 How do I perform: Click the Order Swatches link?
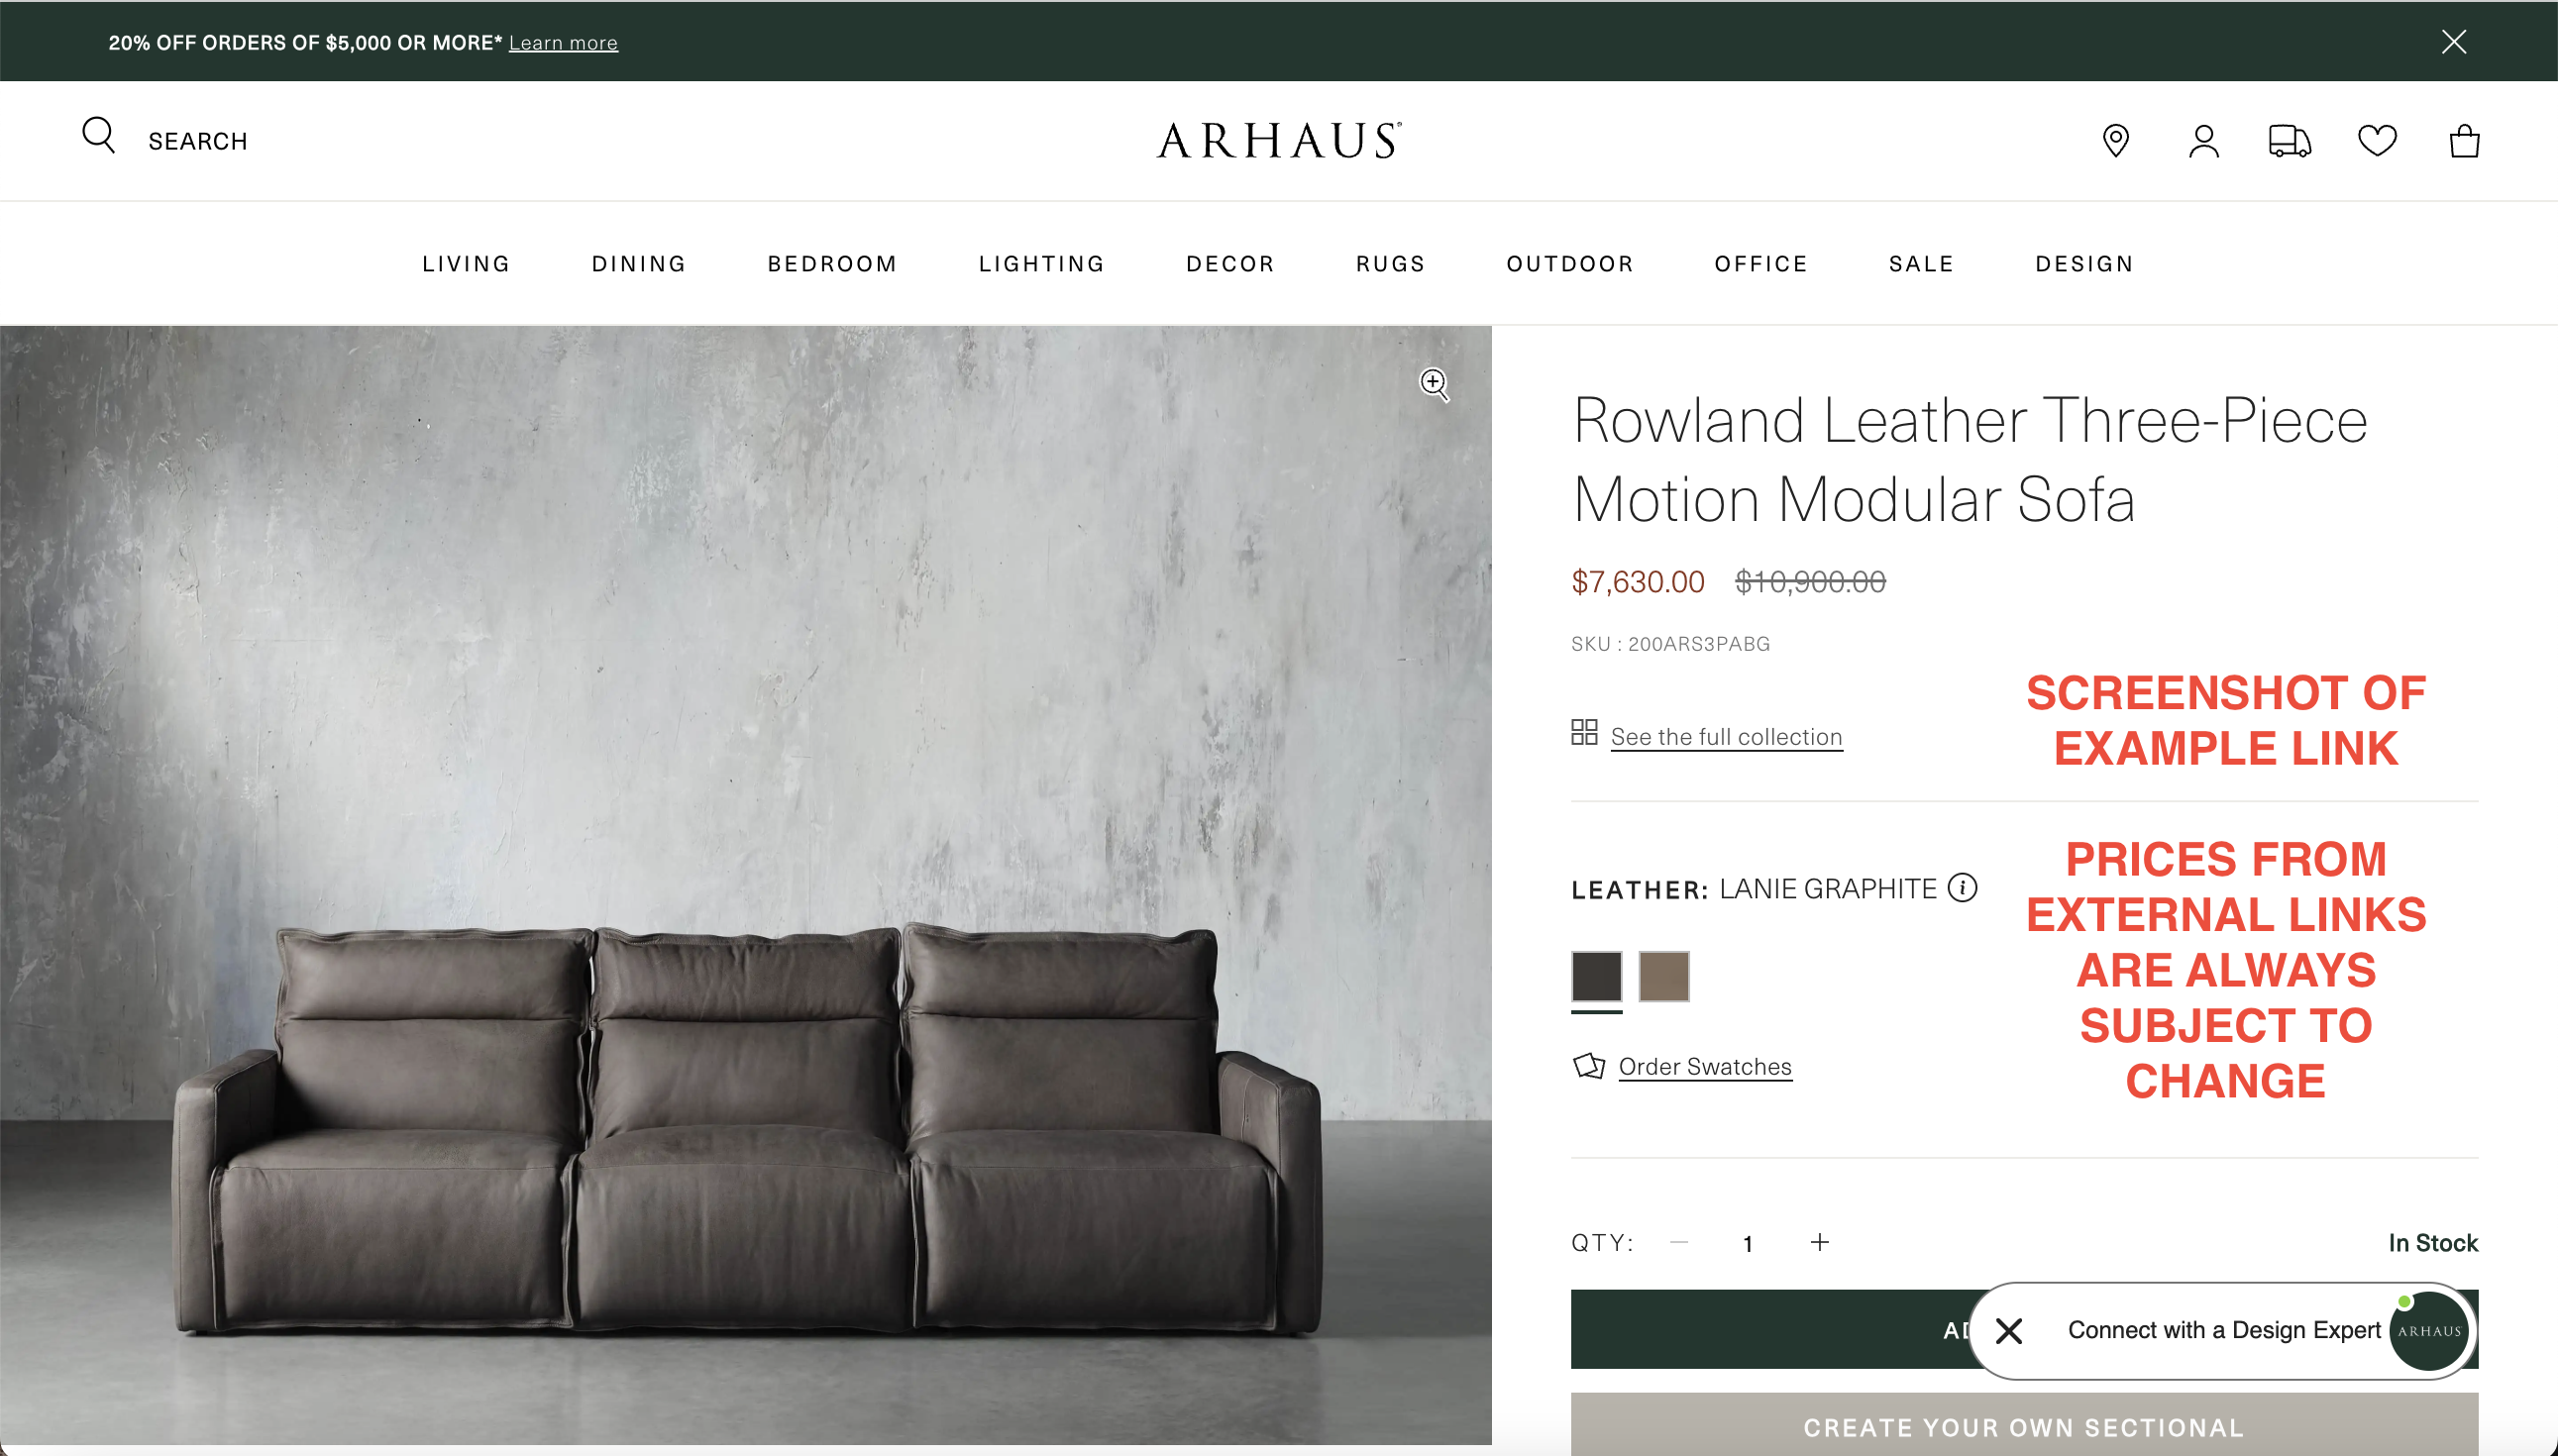pyautogui.click(x=1705, y=1067)
